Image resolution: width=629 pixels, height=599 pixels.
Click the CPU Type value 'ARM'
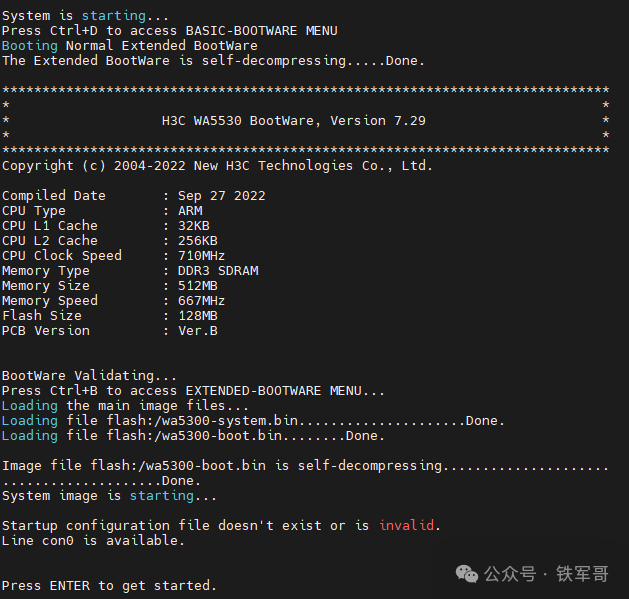pyautogui.click(x=189, y=210)
